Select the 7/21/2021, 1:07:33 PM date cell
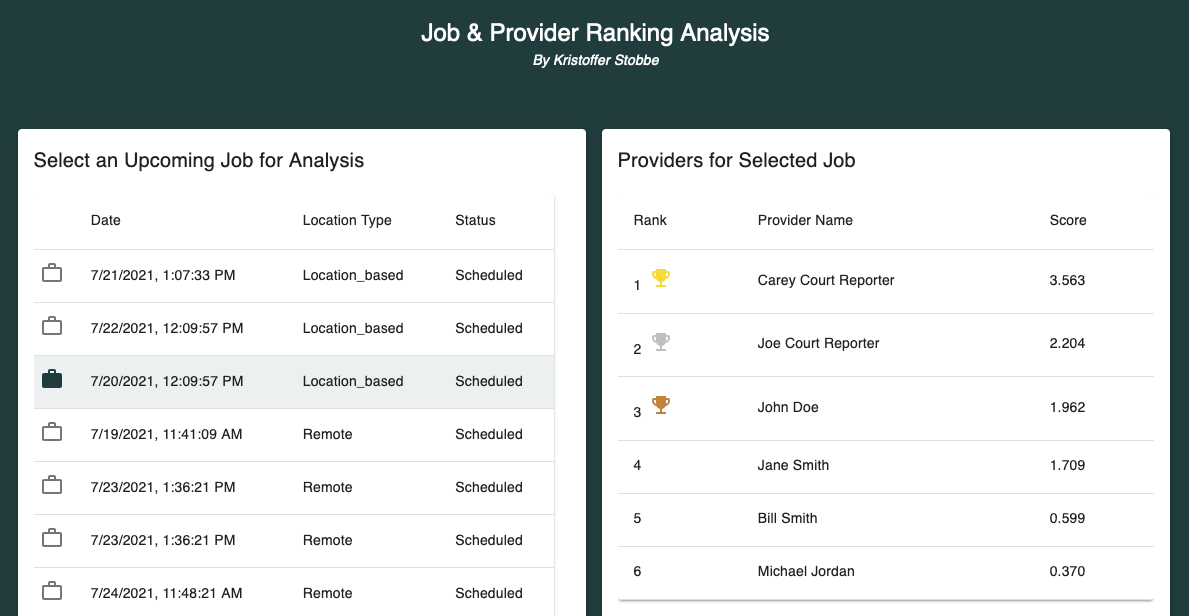This screenshot has width=1189, height=616. point(163,275)
